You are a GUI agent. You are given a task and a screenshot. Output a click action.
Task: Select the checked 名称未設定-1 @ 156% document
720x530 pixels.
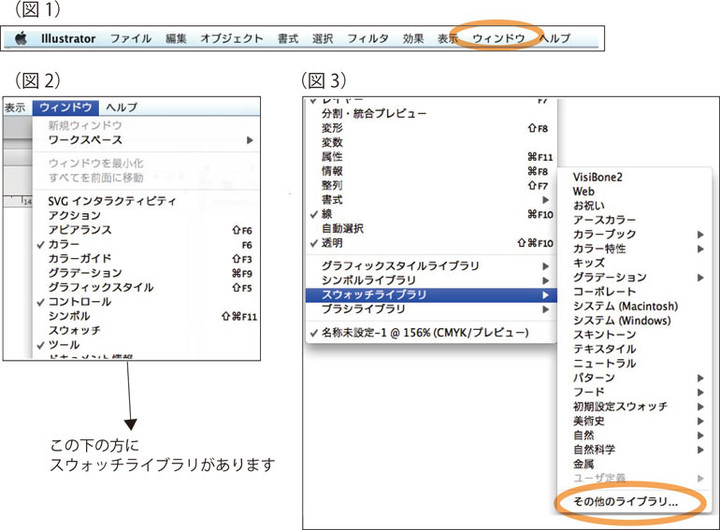point(431,333)
